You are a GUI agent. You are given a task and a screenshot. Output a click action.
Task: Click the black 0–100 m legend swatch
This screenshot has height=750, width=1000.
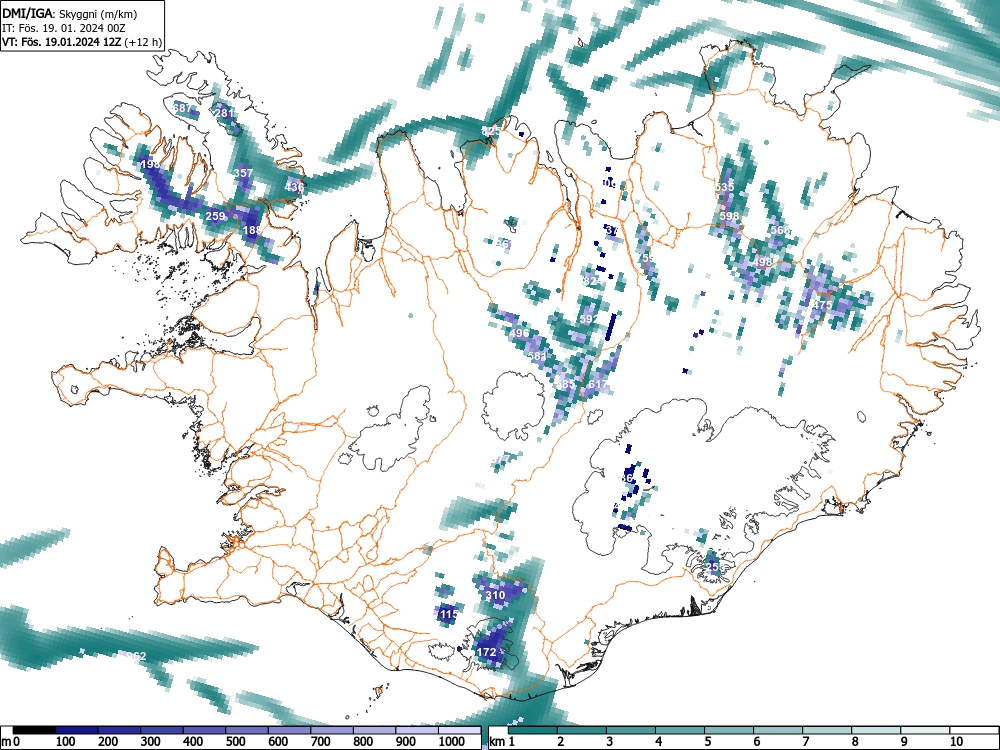pos(34,730)
